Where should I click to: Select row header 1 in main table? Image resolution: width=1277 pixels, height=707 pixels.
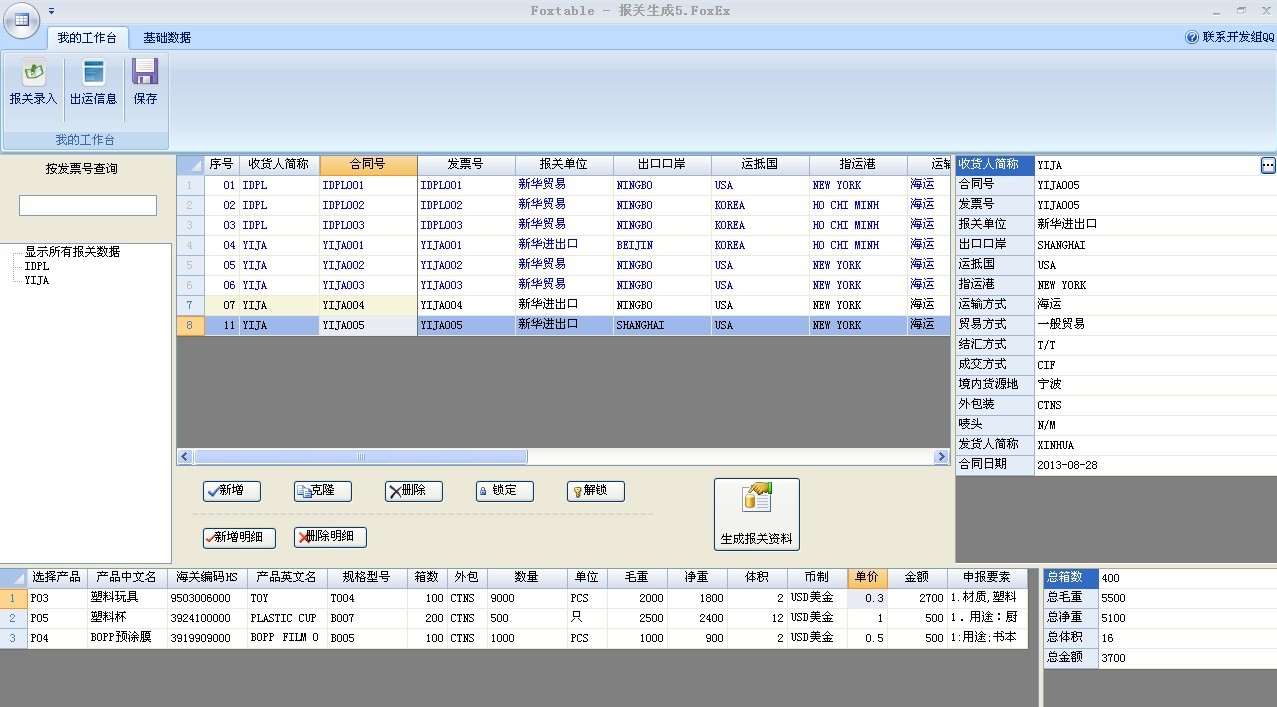[x=190, y=185]
